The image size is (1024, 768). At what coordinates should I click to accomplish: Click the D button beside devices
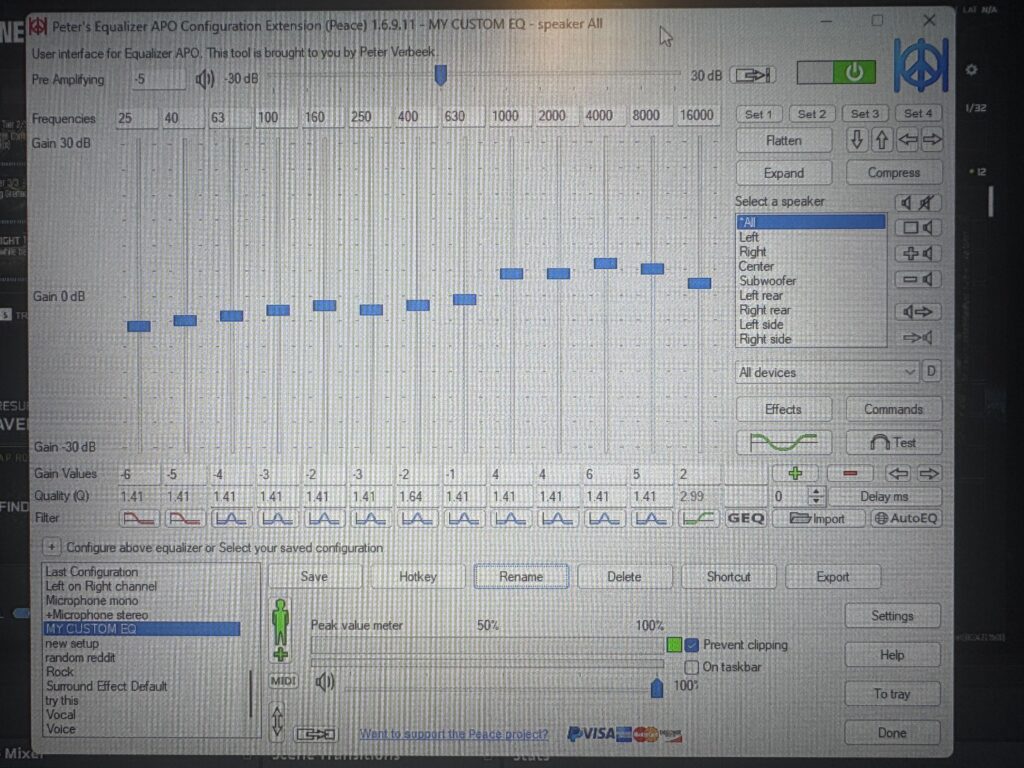(931, 372)
